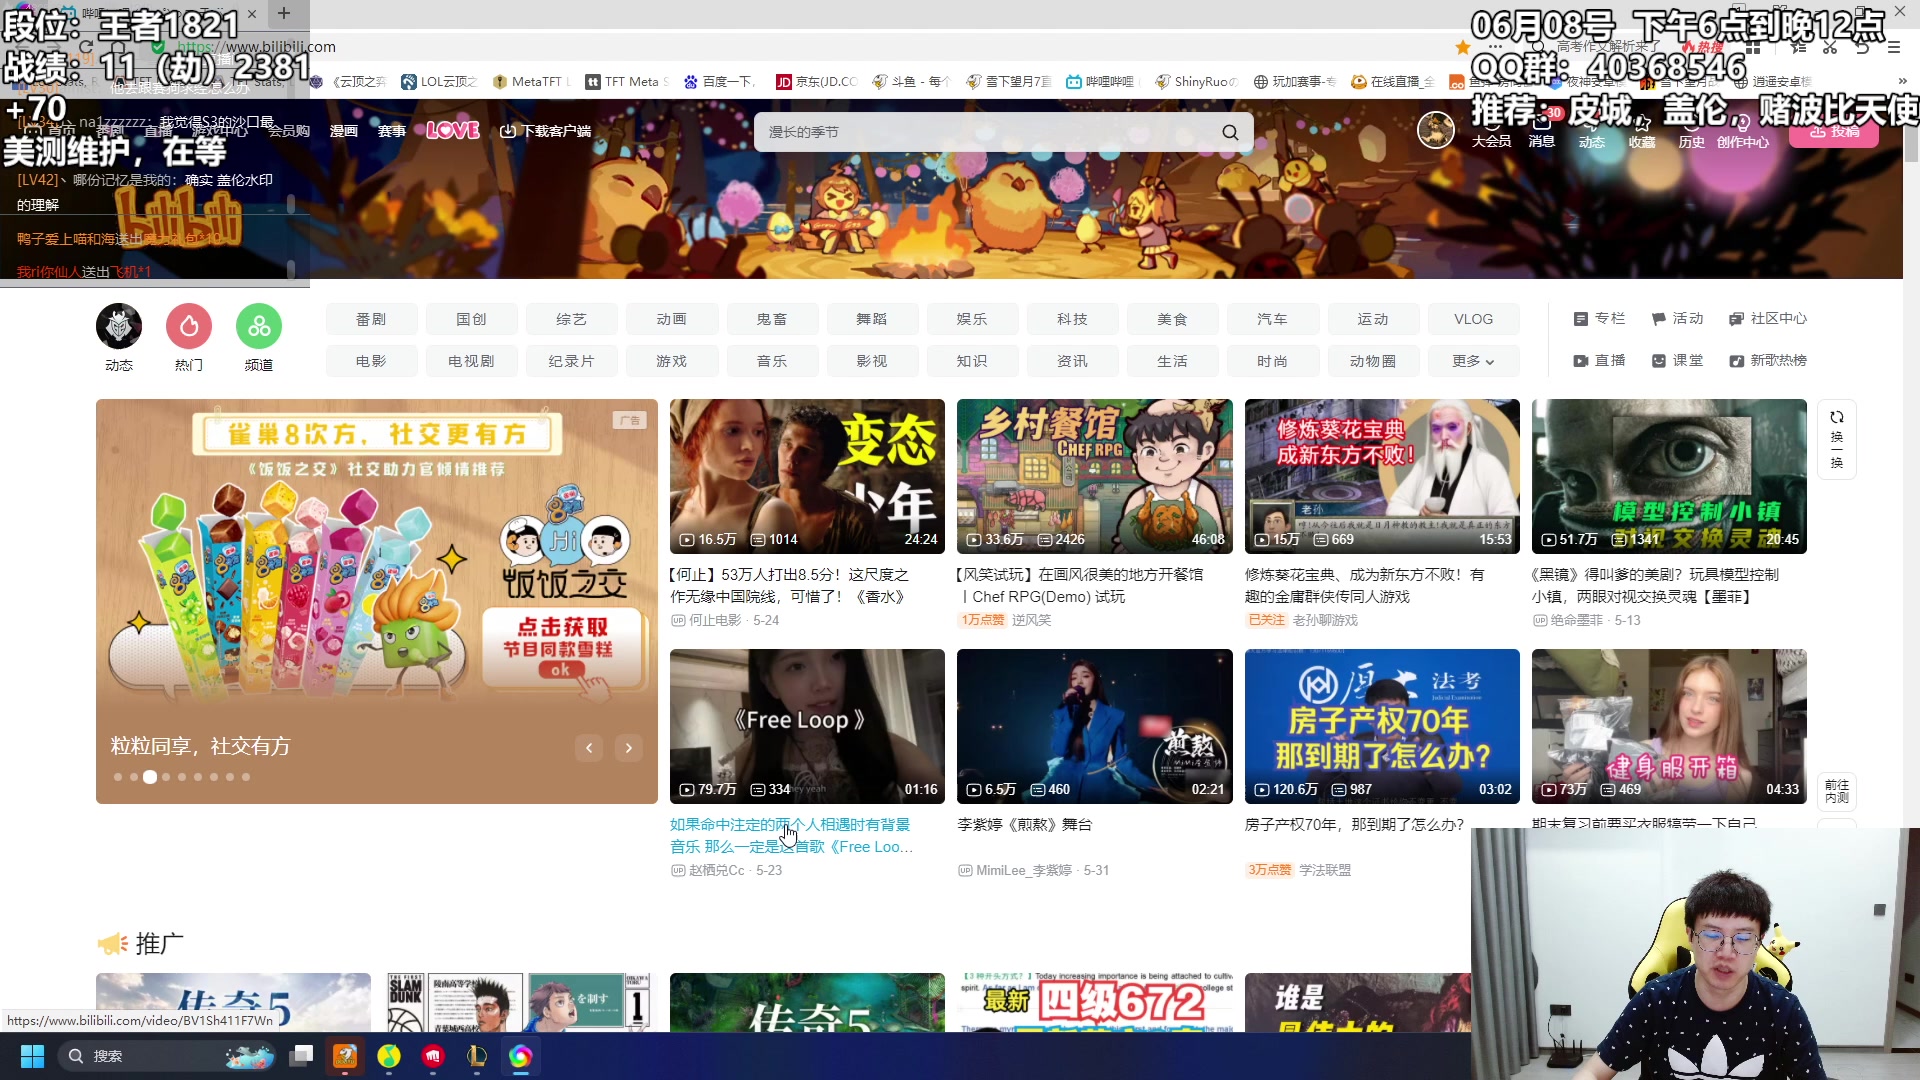Image resolution: width=1920 pixels, height=1080 pixels.
Task: Open the 百度一下 bookmark
Action: pyautogui.click(x=720, y=82)
